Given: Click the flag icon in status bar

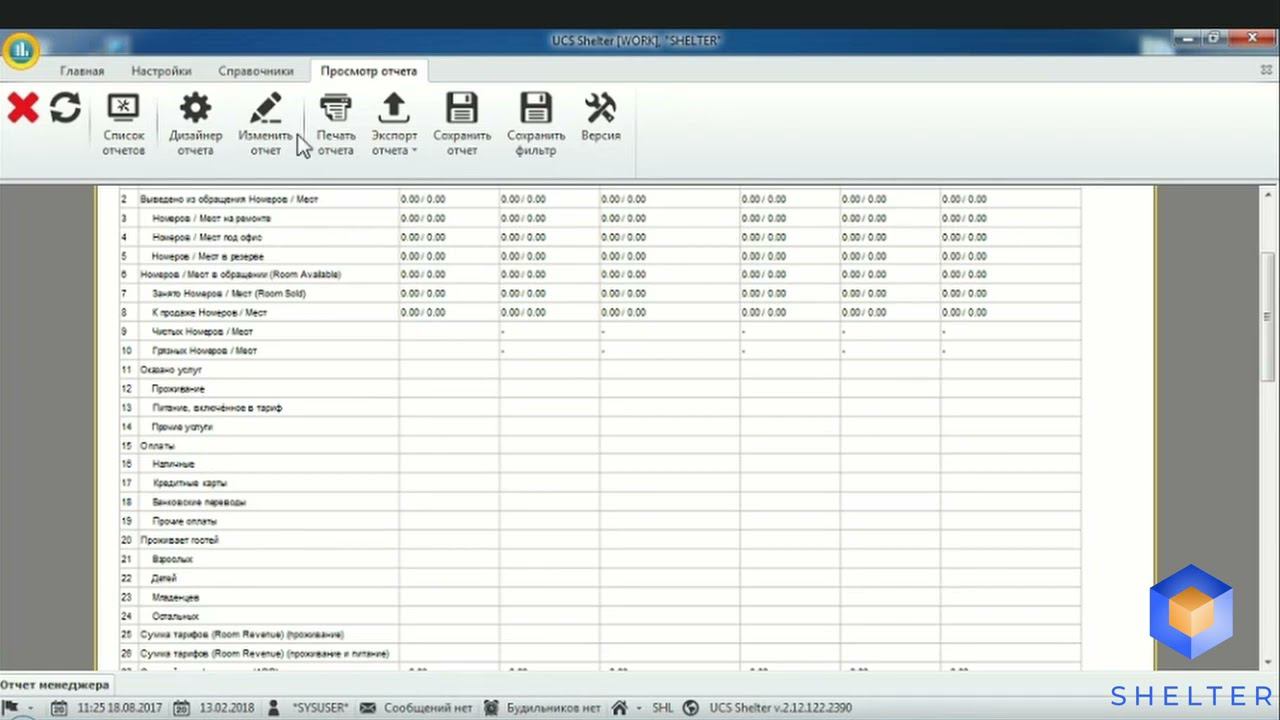Looking at the screenshot, I should coord(11,707).
